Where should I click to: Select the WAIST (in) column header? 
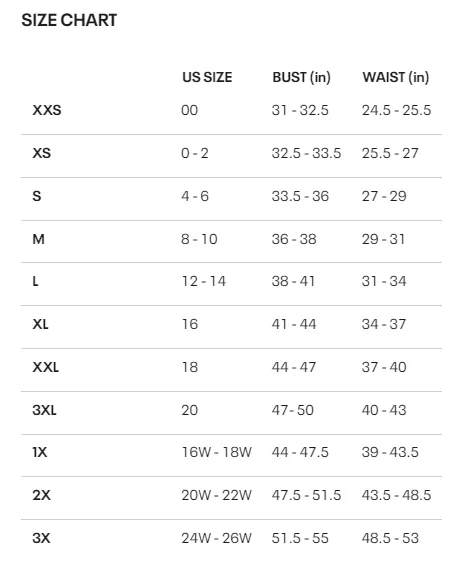point(396,77)
